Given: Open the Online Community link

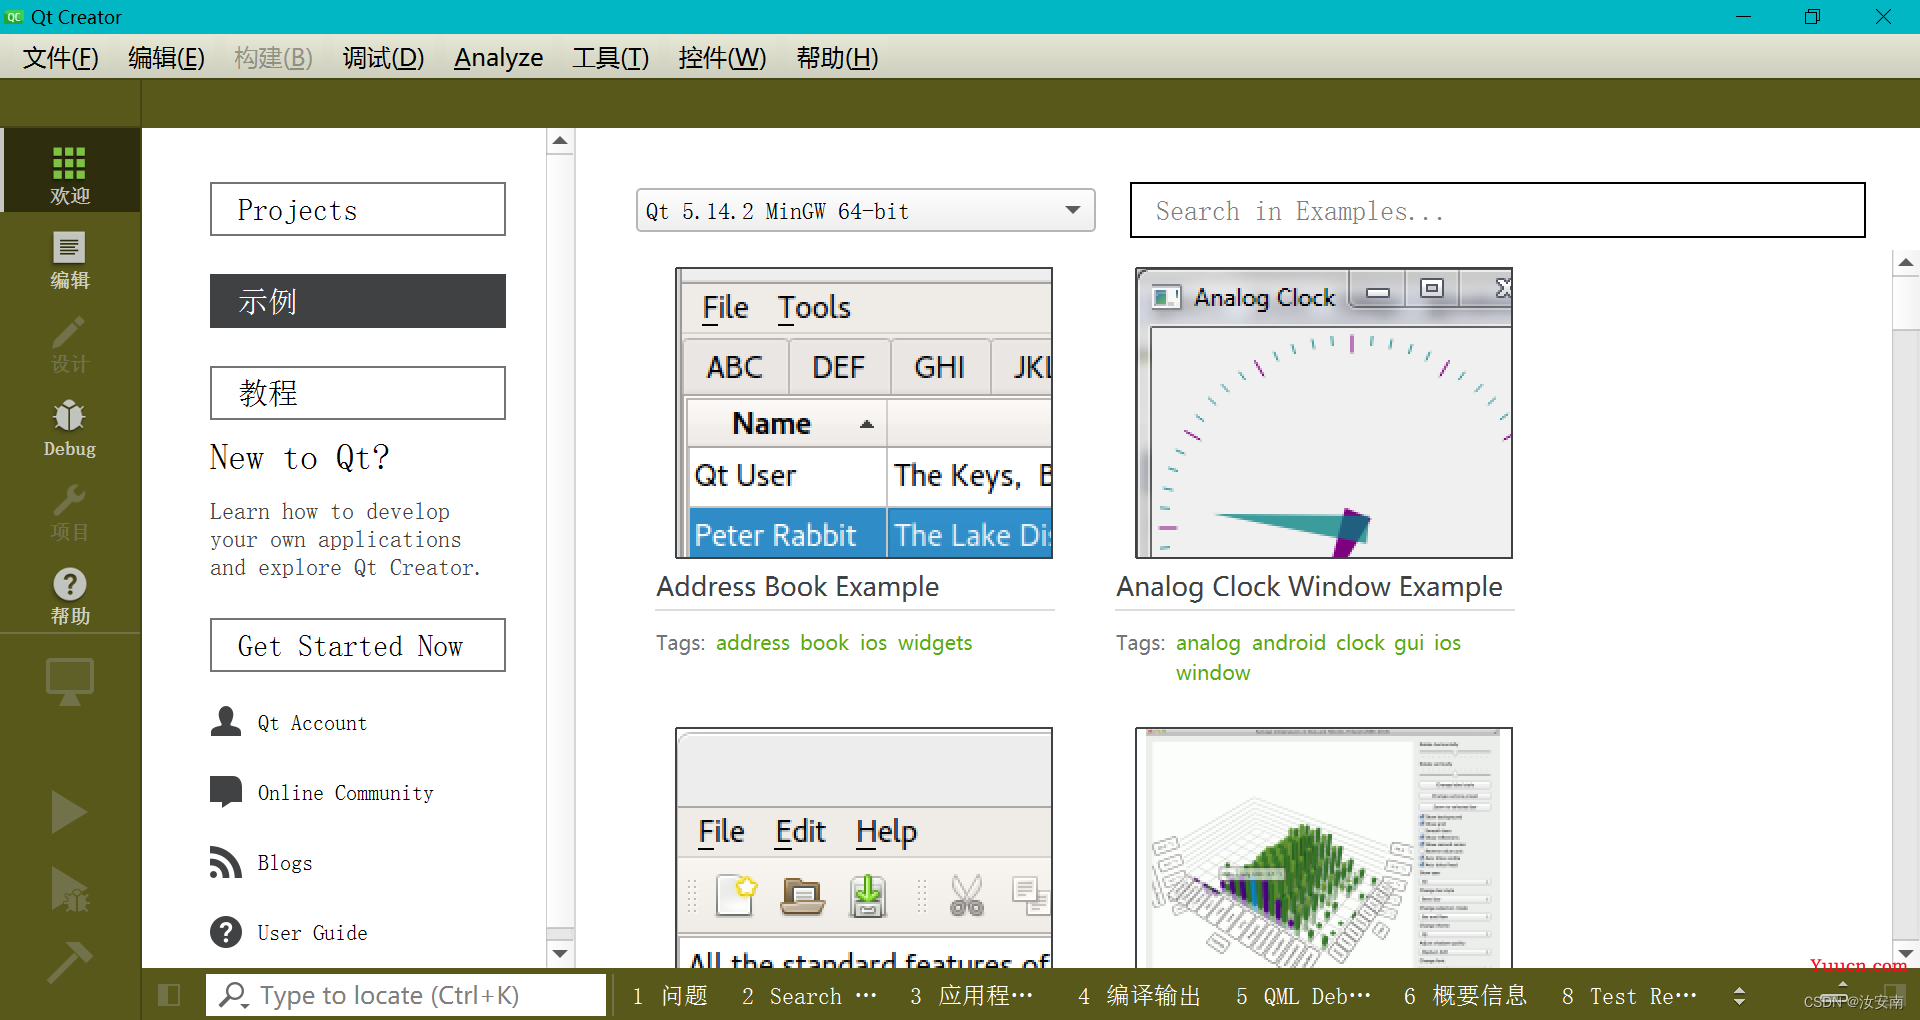Looking at the screenshot, I should coord(346,793).
